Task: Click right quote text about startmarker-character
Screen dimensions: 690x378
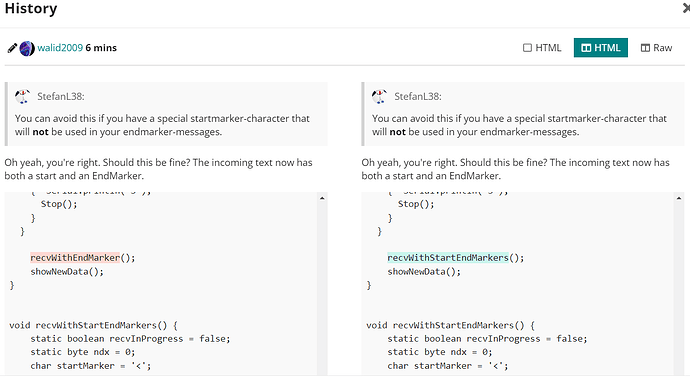Action: (x=519, y=125)
